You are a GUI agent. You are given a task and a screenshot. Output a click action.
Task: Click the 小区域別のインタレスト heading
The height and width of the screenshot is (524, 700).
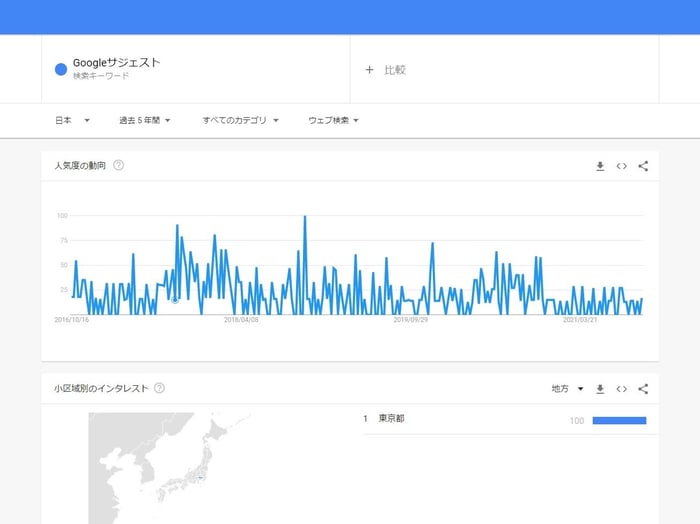point(101,388)
